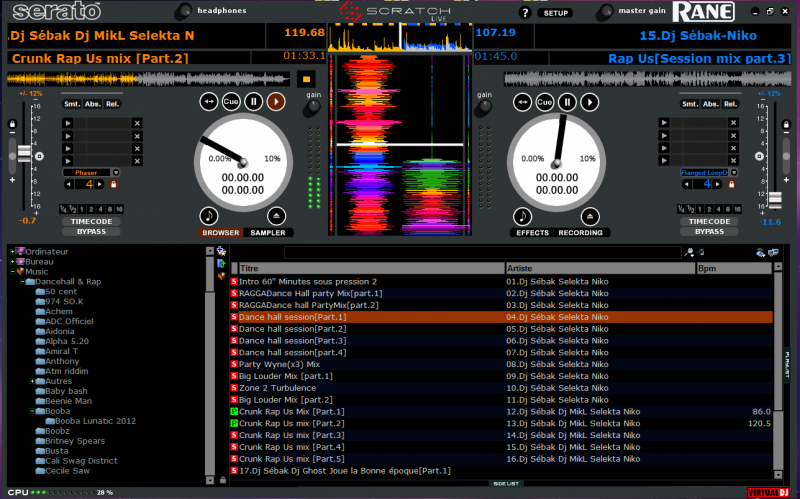Open the RECORDING tab
Image resolution: width=800 pixels, height=499 pixels.
click(x=582, y=232)
